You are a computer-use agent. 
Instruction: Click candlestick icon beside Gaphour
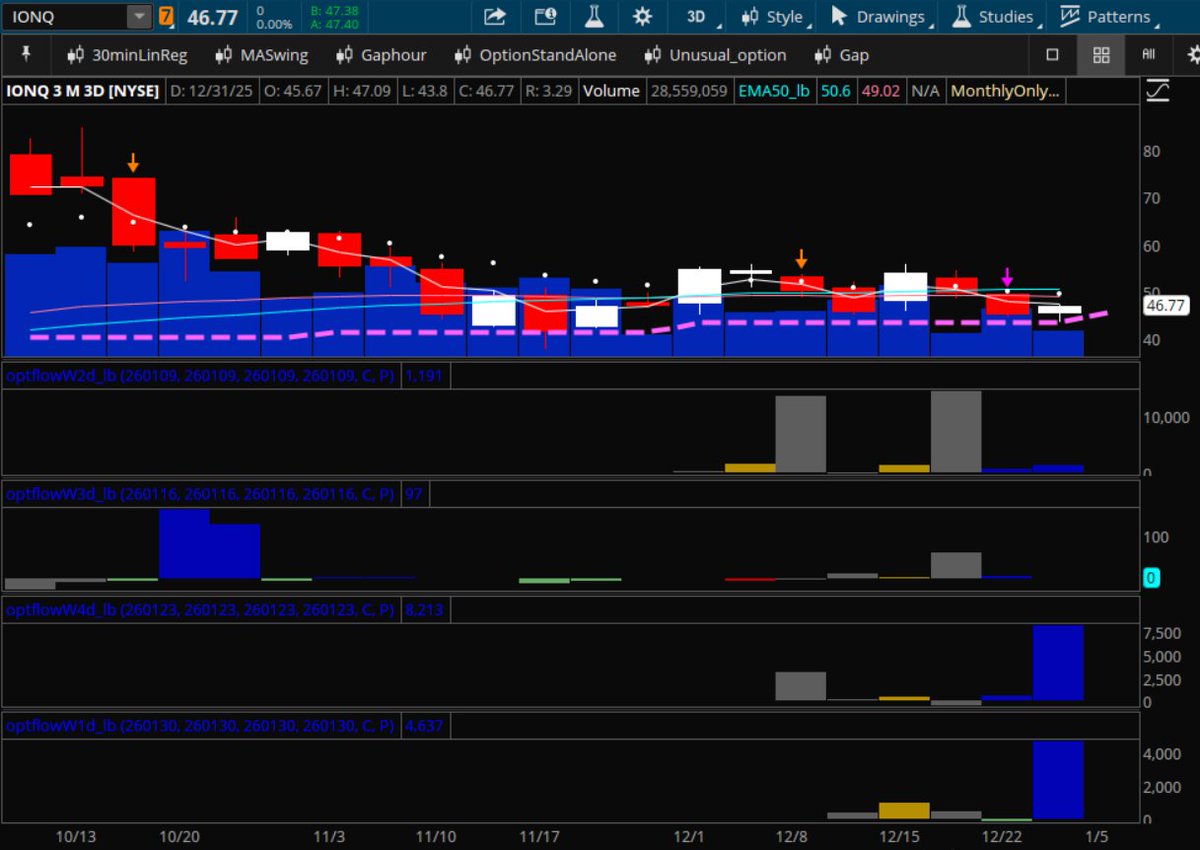click(x=345, y=55)
